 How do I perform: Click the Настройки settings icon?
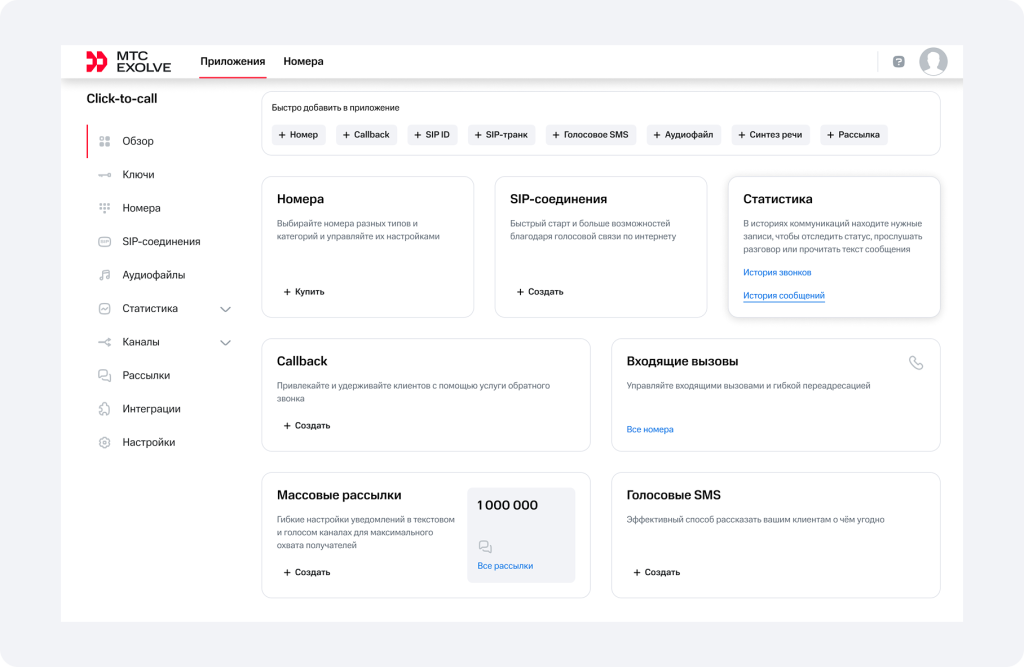(104, 442)
